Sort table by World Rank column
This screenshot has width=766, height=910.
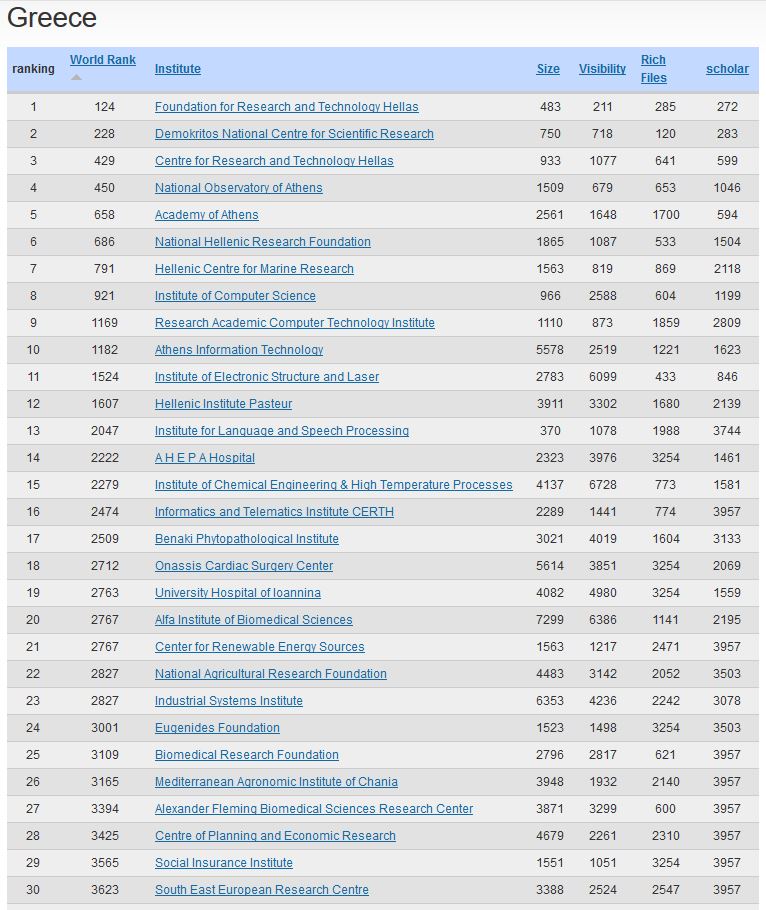102,60
